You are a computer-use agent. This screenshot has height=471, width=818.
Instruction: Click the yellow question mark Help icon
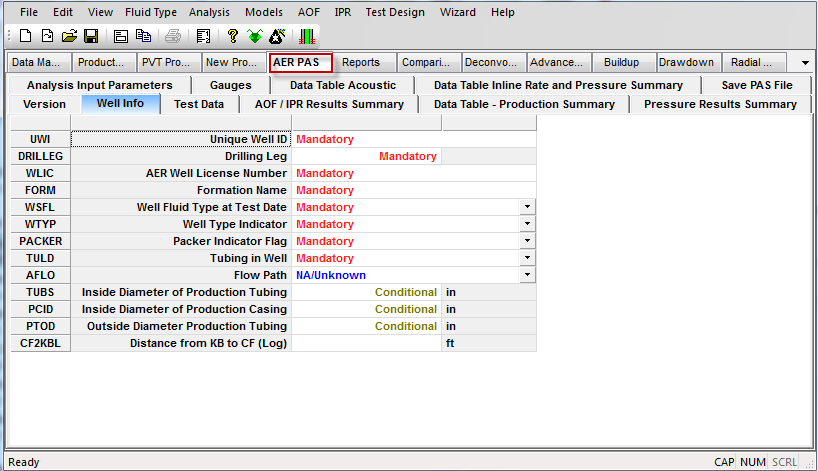click(x=232, y=36)
